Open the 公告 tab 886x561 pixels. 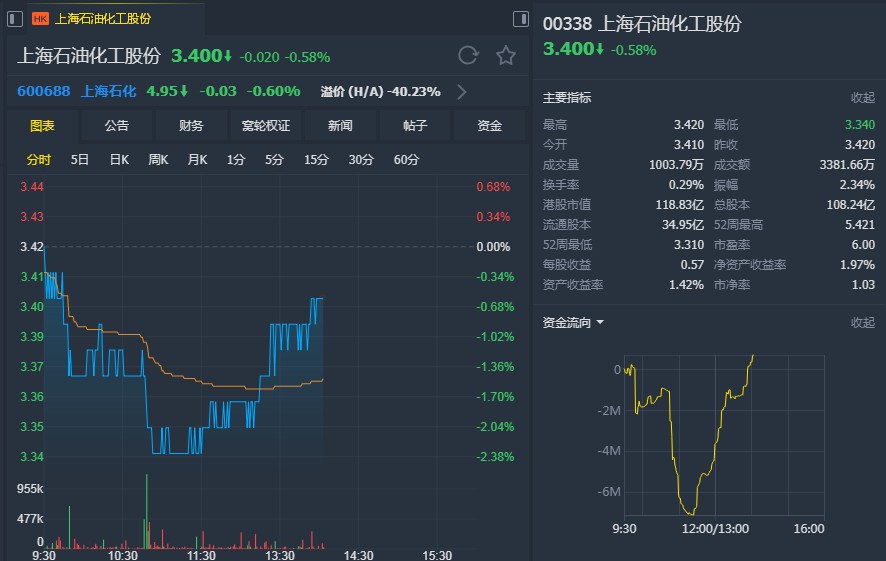116,125
